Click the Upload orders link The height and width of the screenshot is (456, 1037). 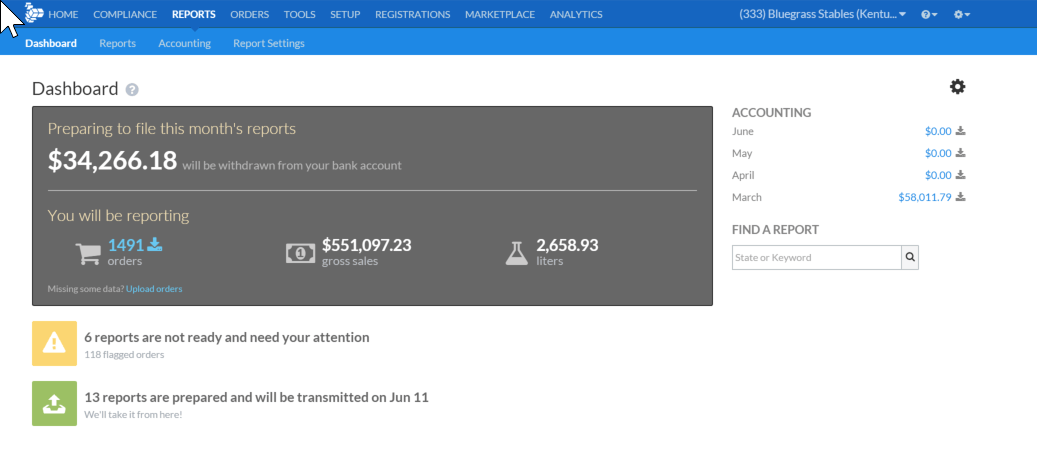pyautogui.click(x=154, y=289)
